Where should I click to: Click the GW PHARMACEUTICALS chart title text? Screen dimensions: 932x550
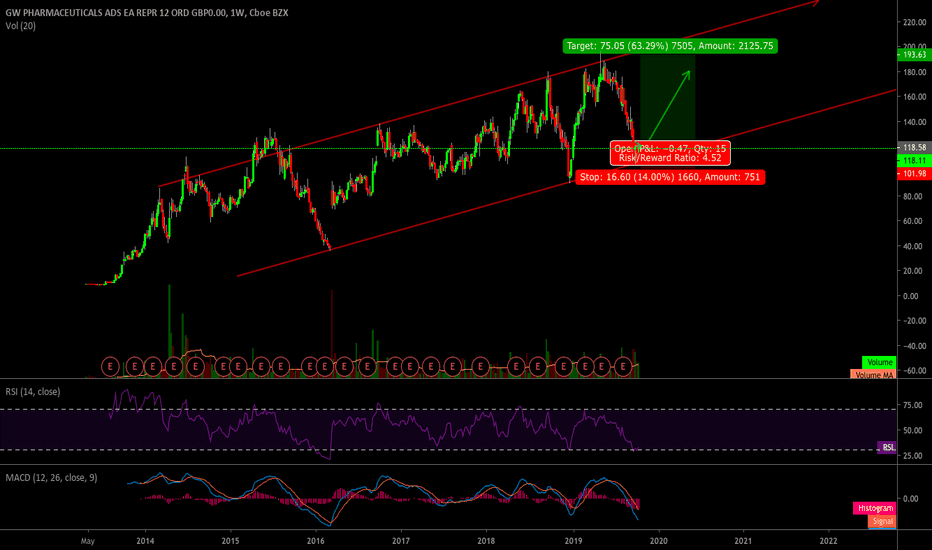(147, 12)
